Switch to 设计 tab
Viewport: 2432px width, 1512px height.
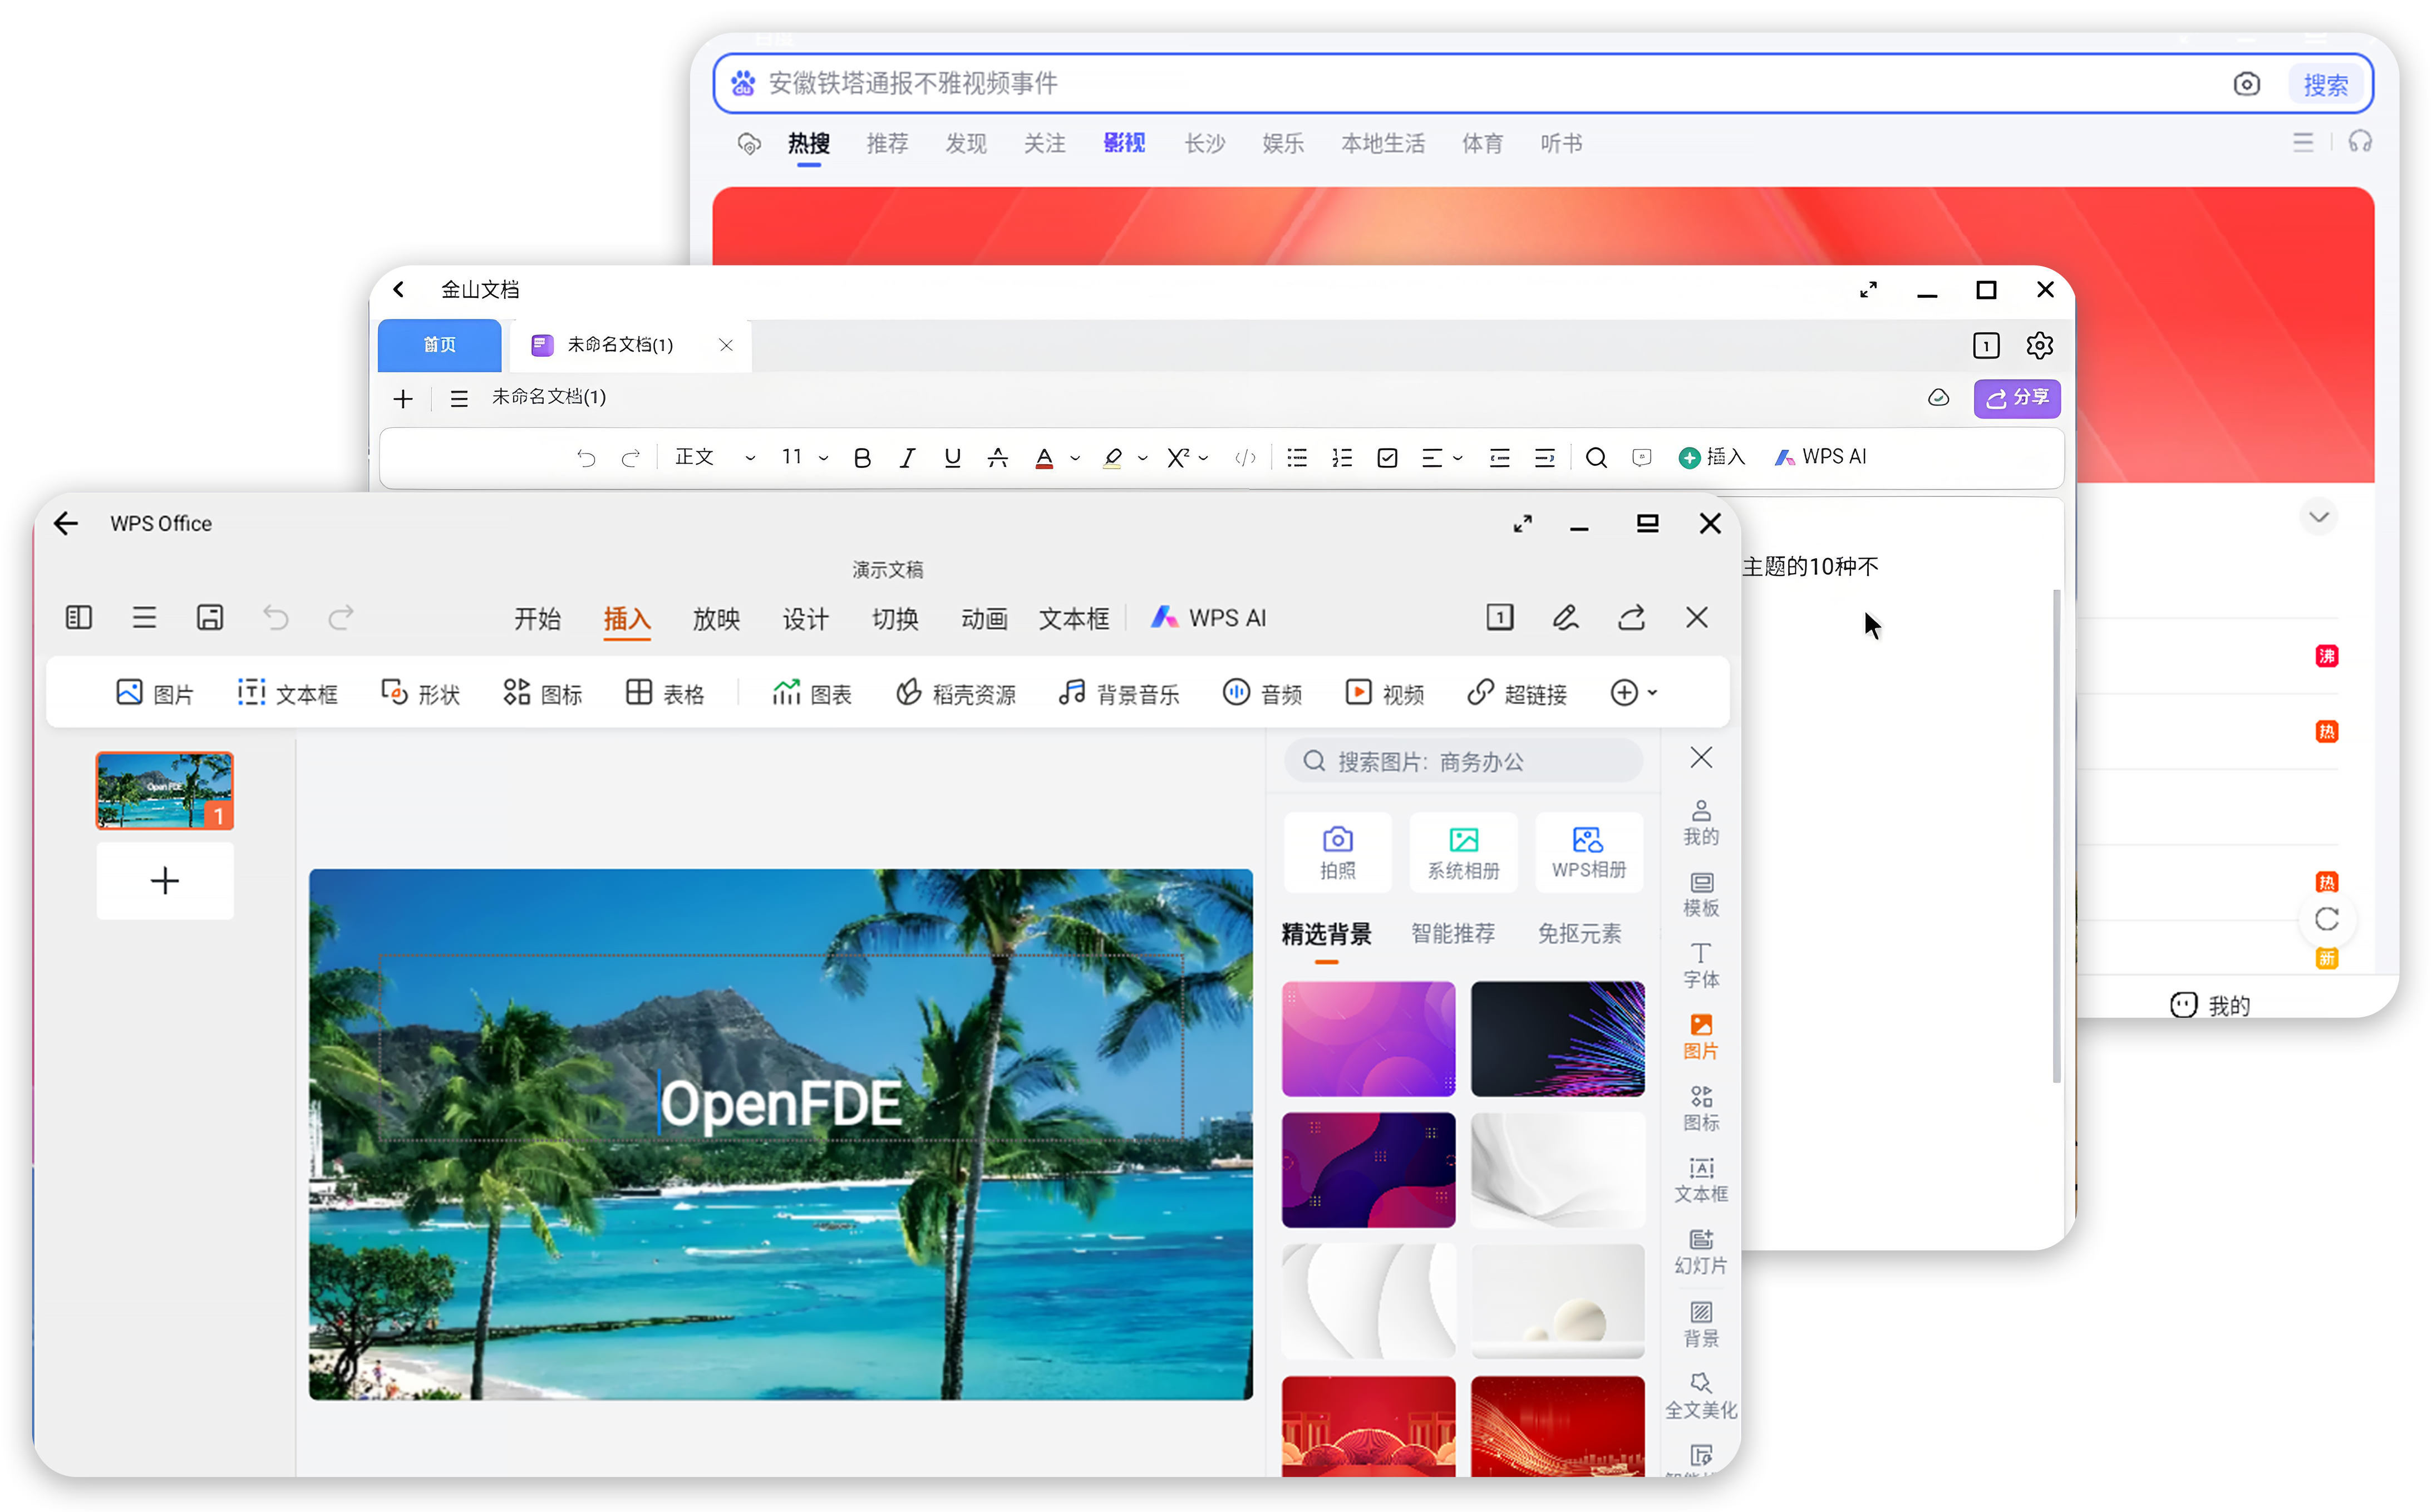point(806,618)
